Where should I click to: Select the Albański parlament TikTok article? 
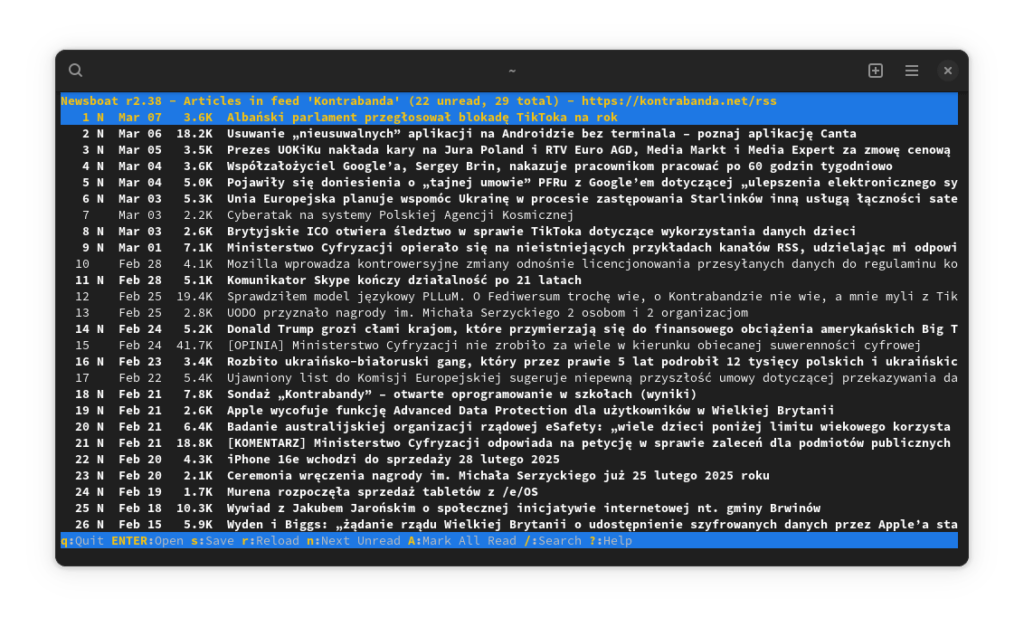pos(509,118)
